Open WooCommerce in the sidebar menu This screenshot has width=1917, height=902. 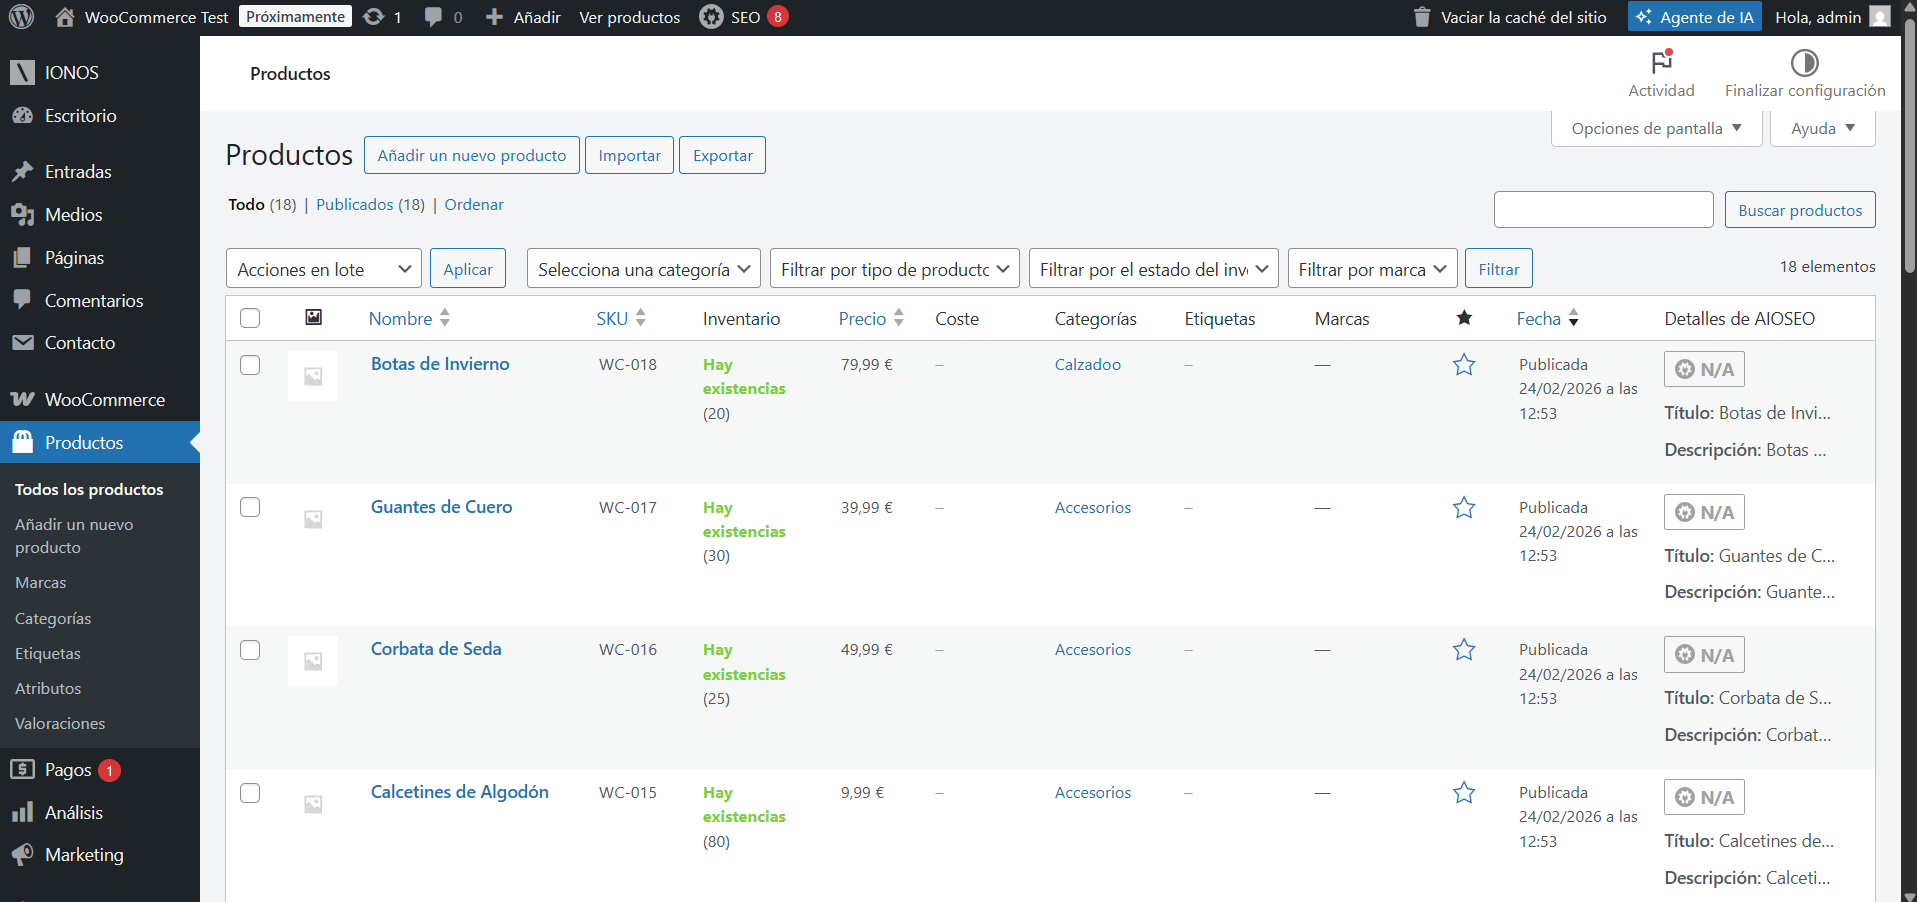104,400
